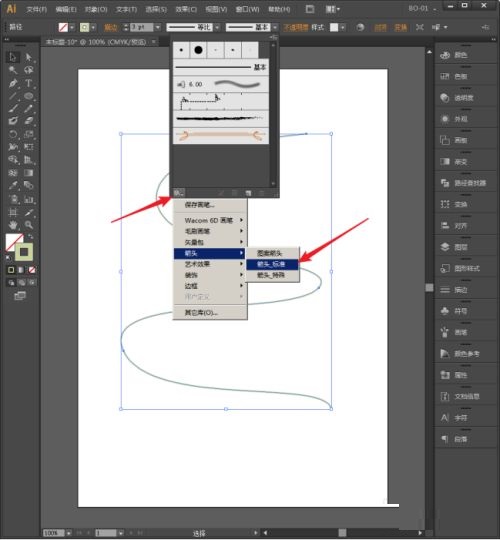The image size is (500, 540).
Task: Click the stroke color swatch in the toolbox
Action: tap(24, 252)
